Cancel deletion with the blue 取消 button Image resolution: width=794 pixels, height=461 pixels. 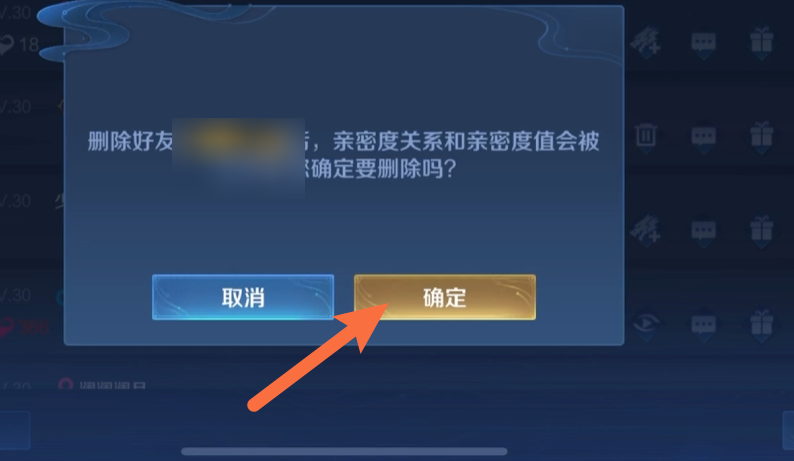pyautogui.click(x=243, y=297)
